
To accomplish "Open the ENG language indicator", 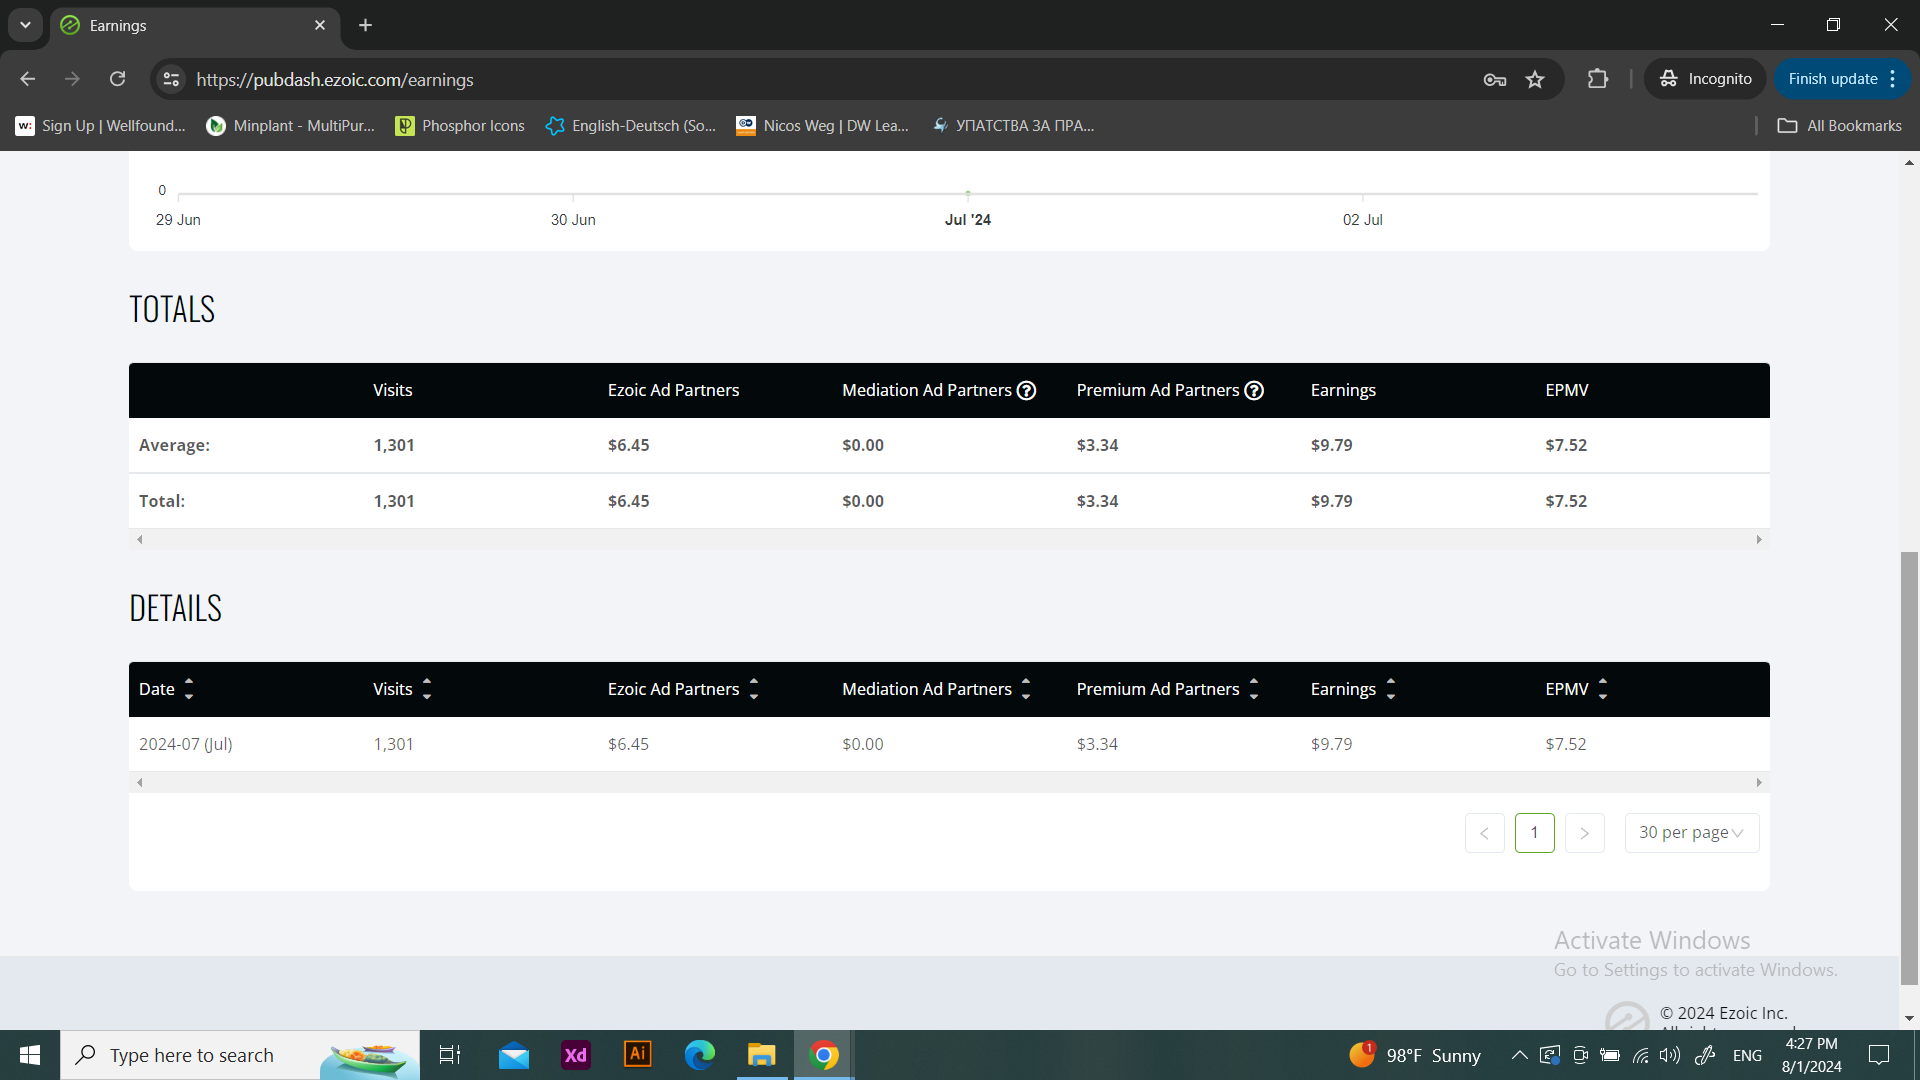I will pos(1747,1056).
